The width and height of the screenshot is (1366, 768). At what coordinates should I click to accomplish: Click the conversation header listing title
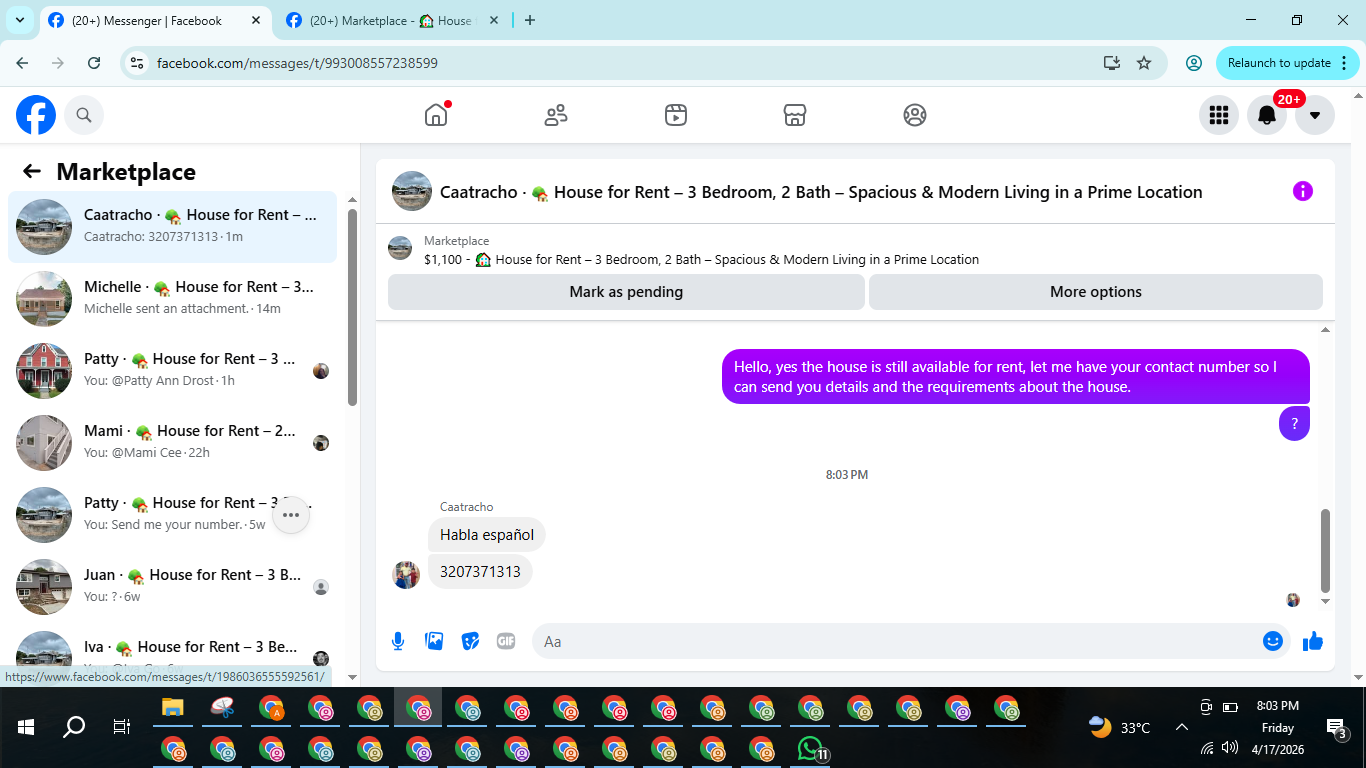pyautogui.click(x=821, y=192)
